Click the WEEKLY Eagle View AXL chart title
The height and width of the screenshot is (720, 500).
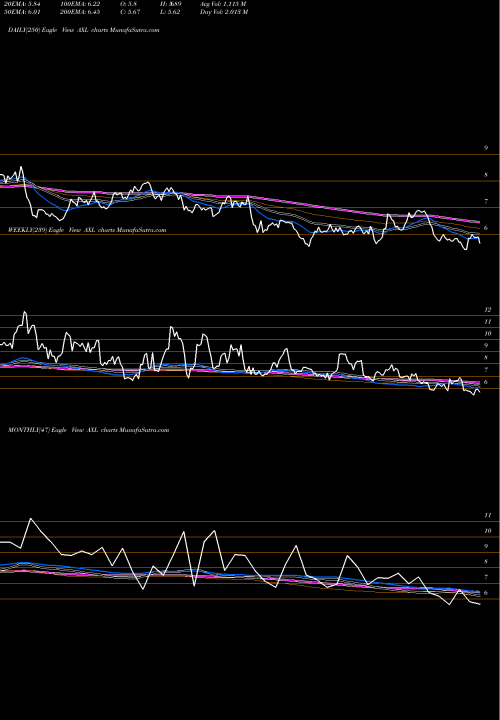(87, 230)
